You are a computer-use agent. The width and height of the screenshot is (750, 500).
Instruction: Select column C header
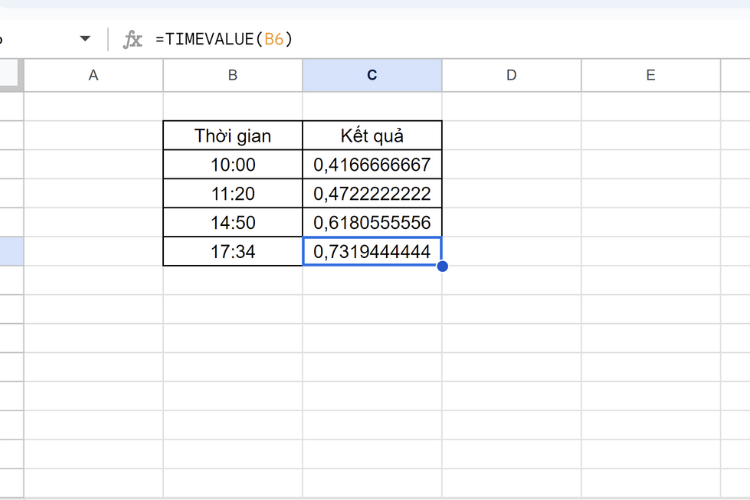(x=372, y=75)
